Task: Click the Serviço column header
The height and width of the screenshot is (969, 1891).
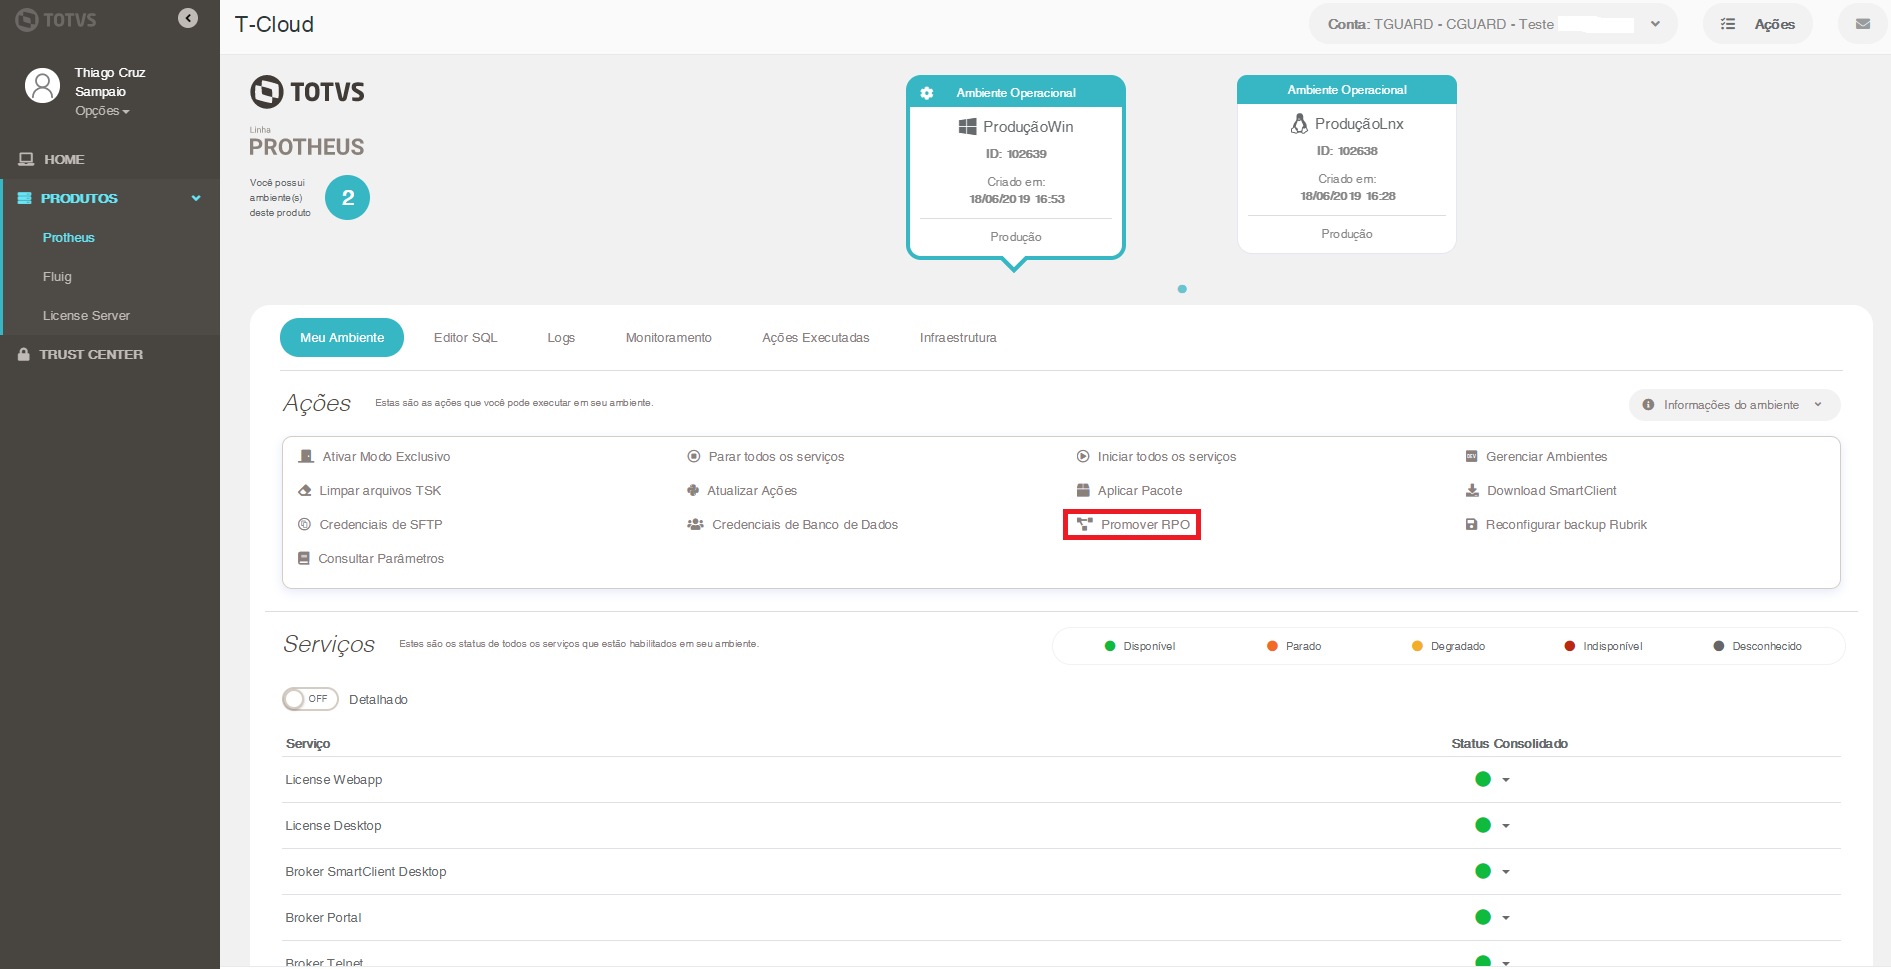Action: pos(308,743)
